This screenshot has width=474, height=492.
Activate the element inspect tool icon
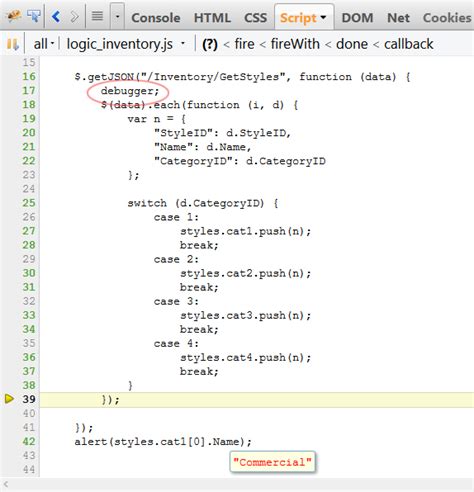click(34, 16)
